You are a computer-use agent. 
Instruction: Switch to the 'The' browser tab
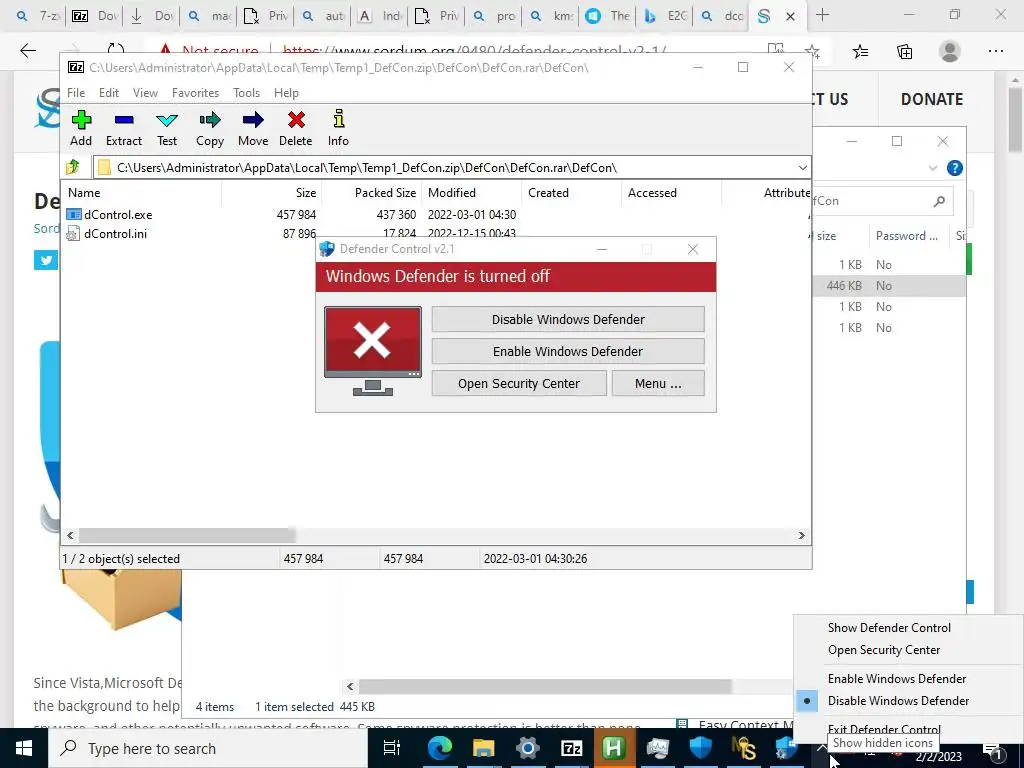[607, 16]
